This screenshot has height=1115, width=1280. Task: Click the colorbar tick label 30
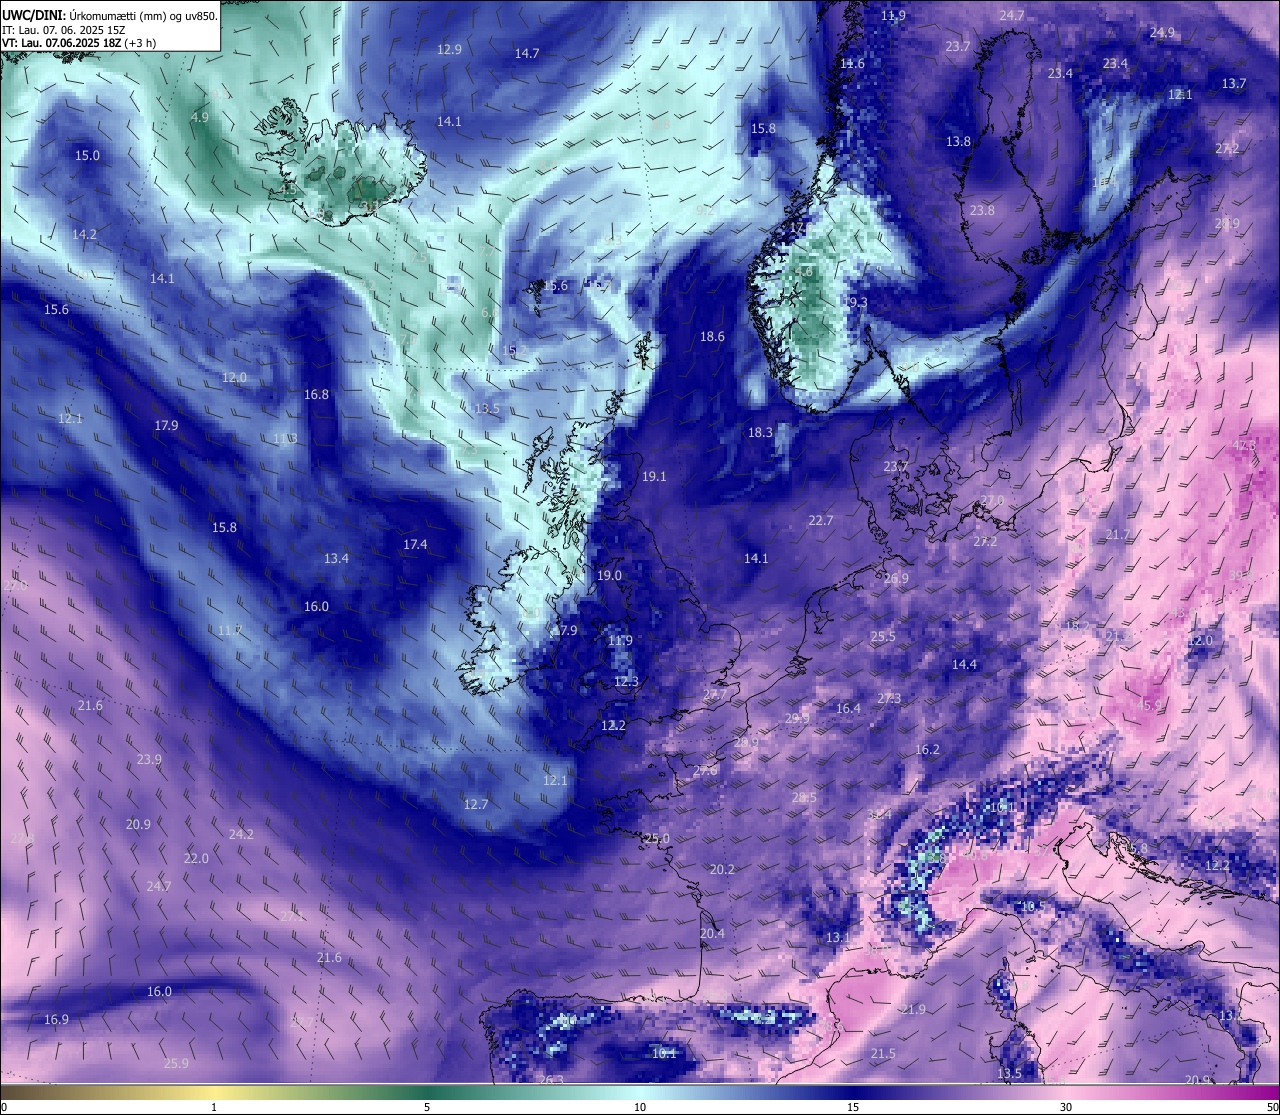coord(1066,1107)
